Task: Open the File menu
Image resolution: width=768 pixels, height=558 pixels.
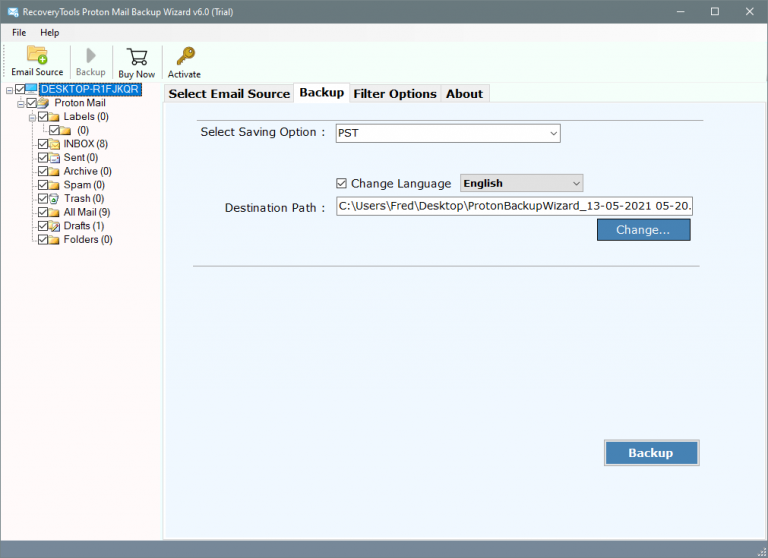Action: (x=19, y=32)
